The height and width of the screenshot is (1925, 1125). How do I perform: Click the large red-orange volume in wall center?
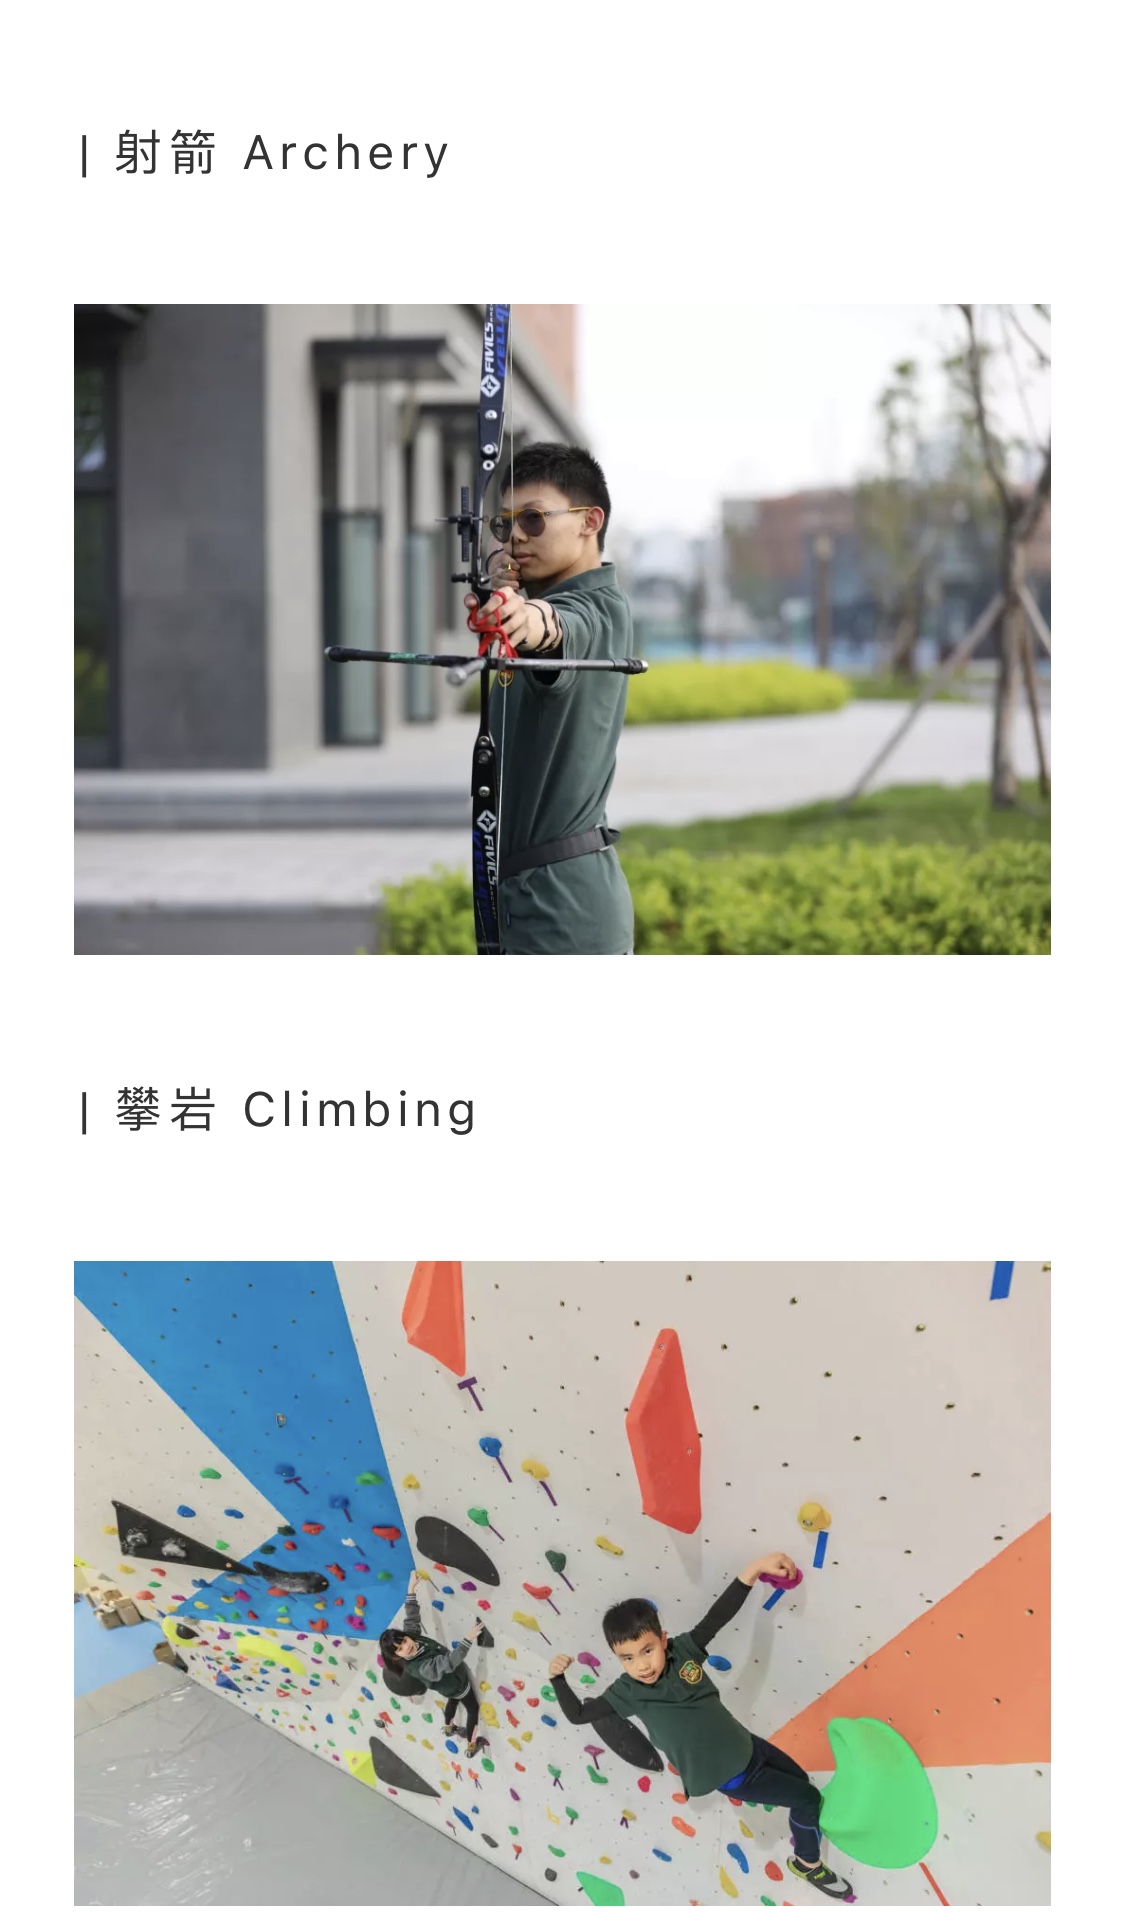click(x=664, y=1430)
